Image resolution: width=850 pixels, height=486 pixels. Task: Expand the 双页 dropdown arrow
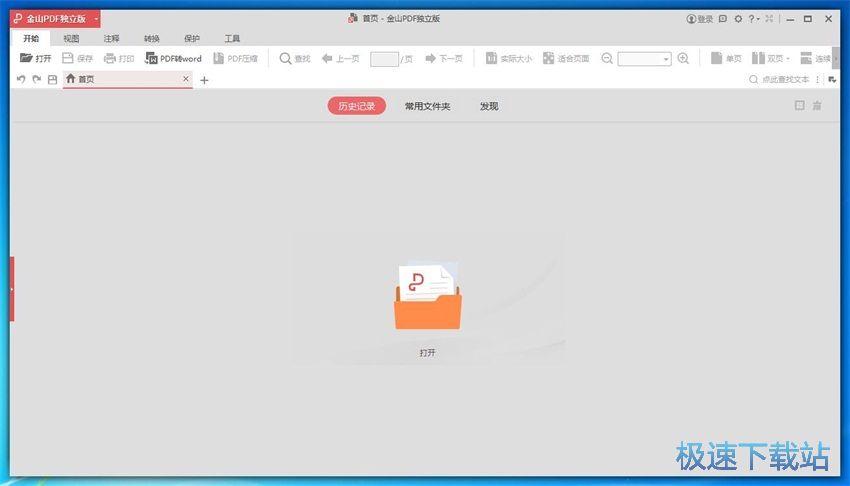(787, 59)
